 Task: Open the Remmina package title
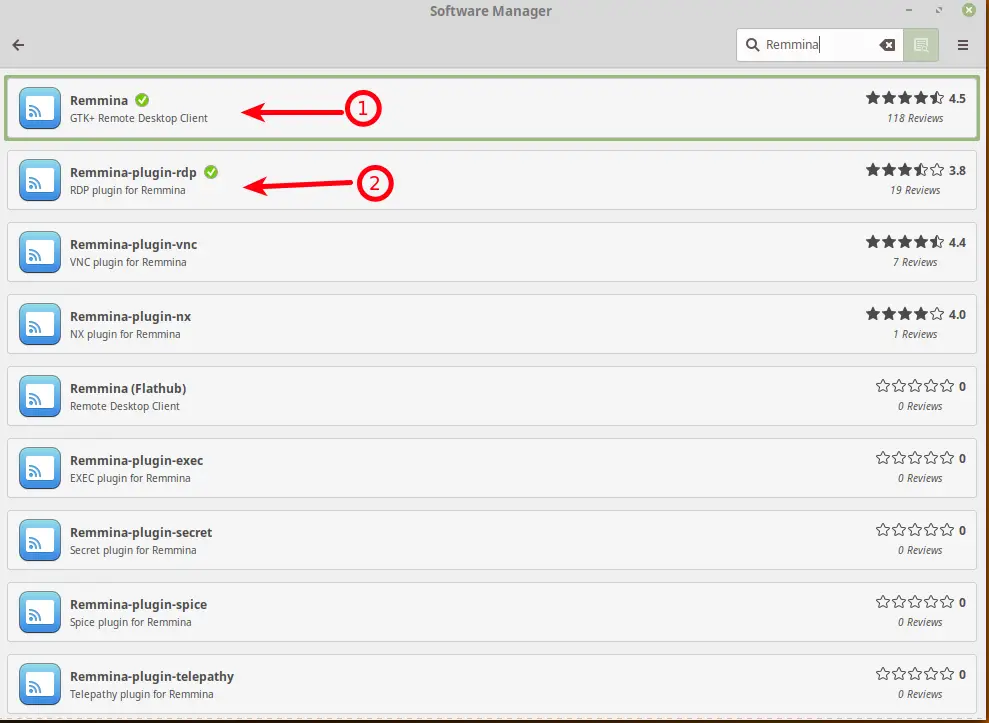[x=98, y=100]
